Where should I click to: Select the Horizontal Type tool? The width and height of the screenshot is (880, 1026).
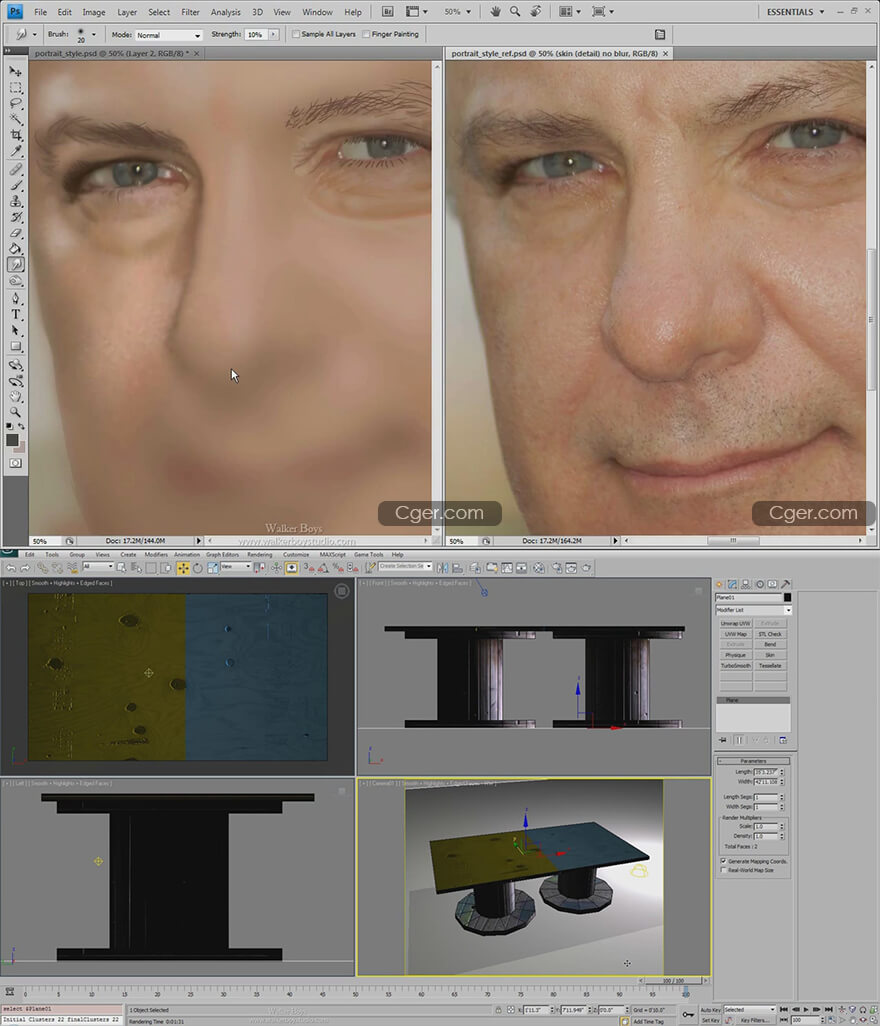(x=16, y=315)
